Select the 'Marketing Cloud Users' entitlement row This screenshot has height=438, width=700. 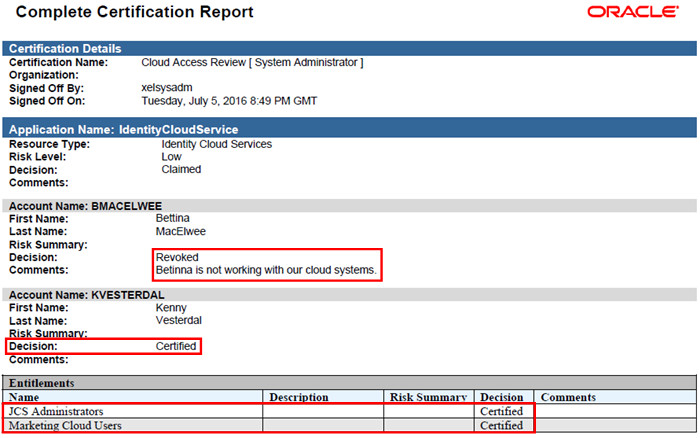coord(349,425)
